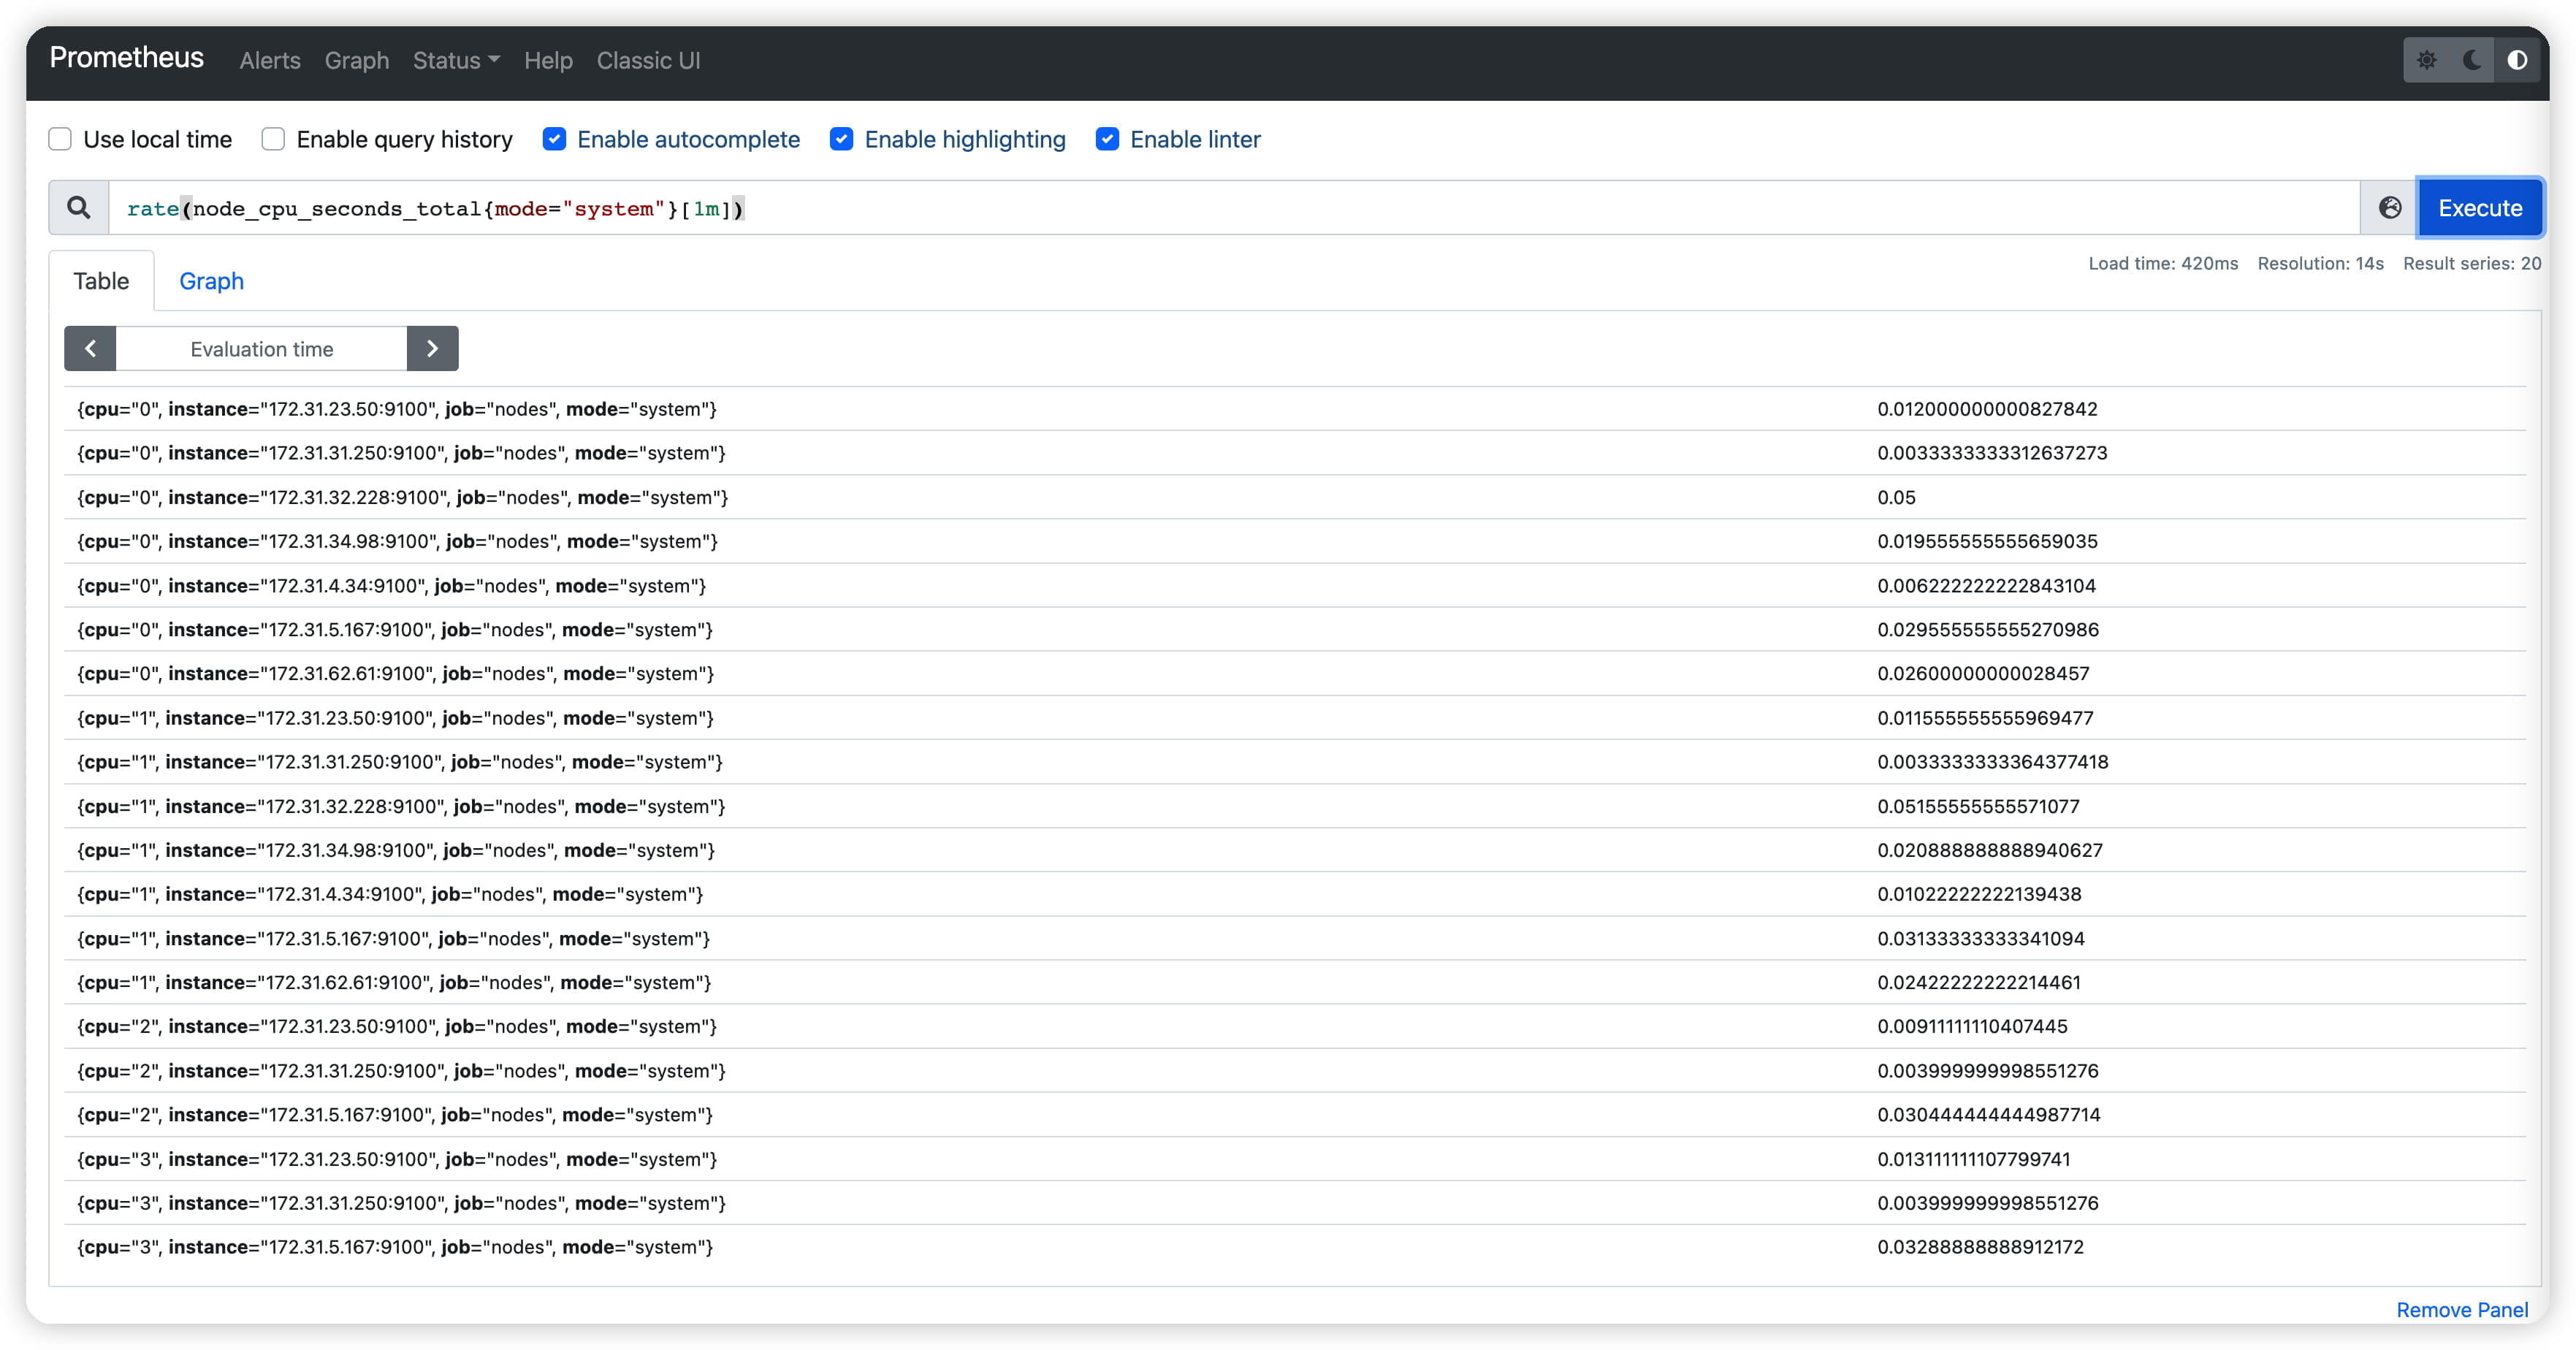Image resolution: width=2576 pixels, height=1350 pixels.
Task: Switch to Classic UI
Action: point(648,61)
